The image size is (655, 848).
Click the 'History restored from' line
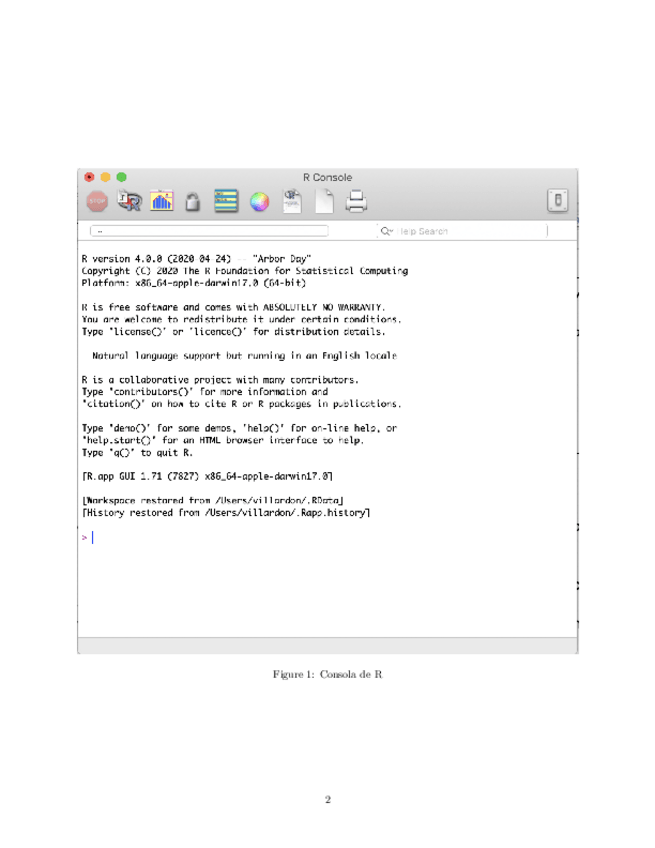[x=226, y=513]
